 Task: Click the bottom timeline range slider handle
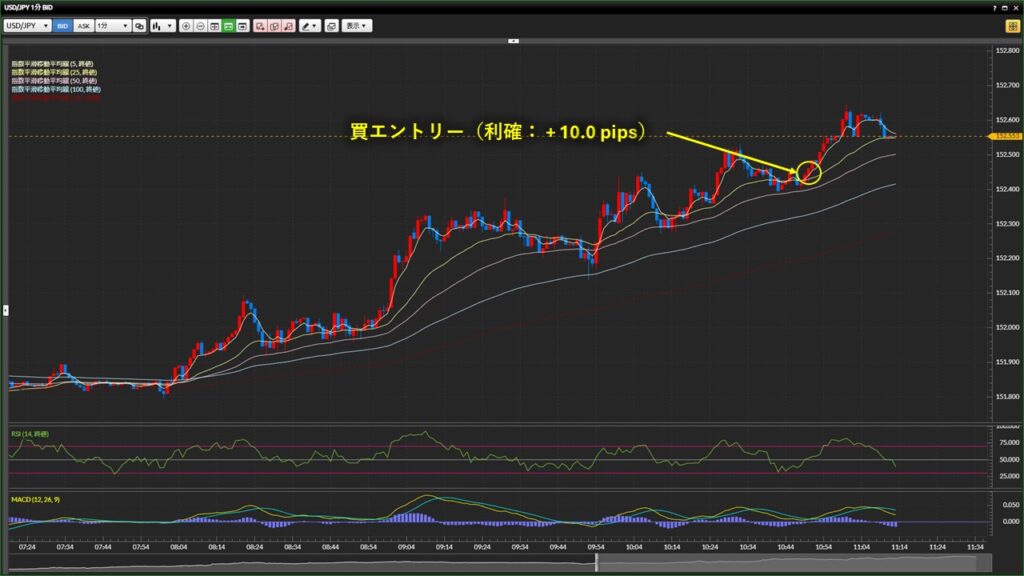point(597,564)
